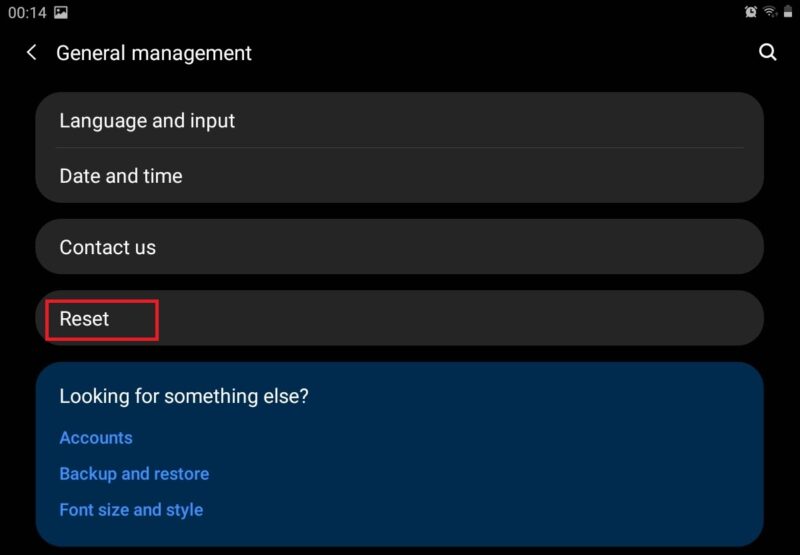The width and height of the screenshot is (800, 555).
Task: Click the 'Looking for something else?' heading
Action: coord(184,396)
